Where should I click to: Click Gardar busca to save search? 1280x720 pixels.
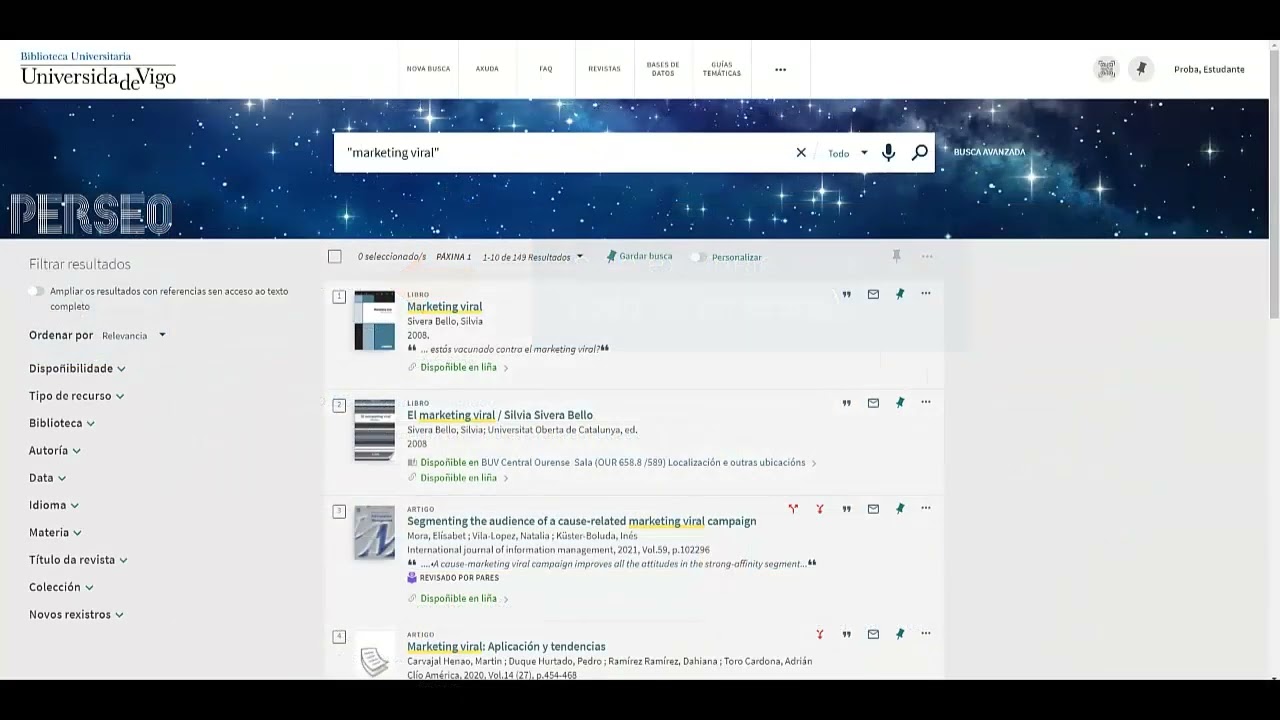point(639,256)
